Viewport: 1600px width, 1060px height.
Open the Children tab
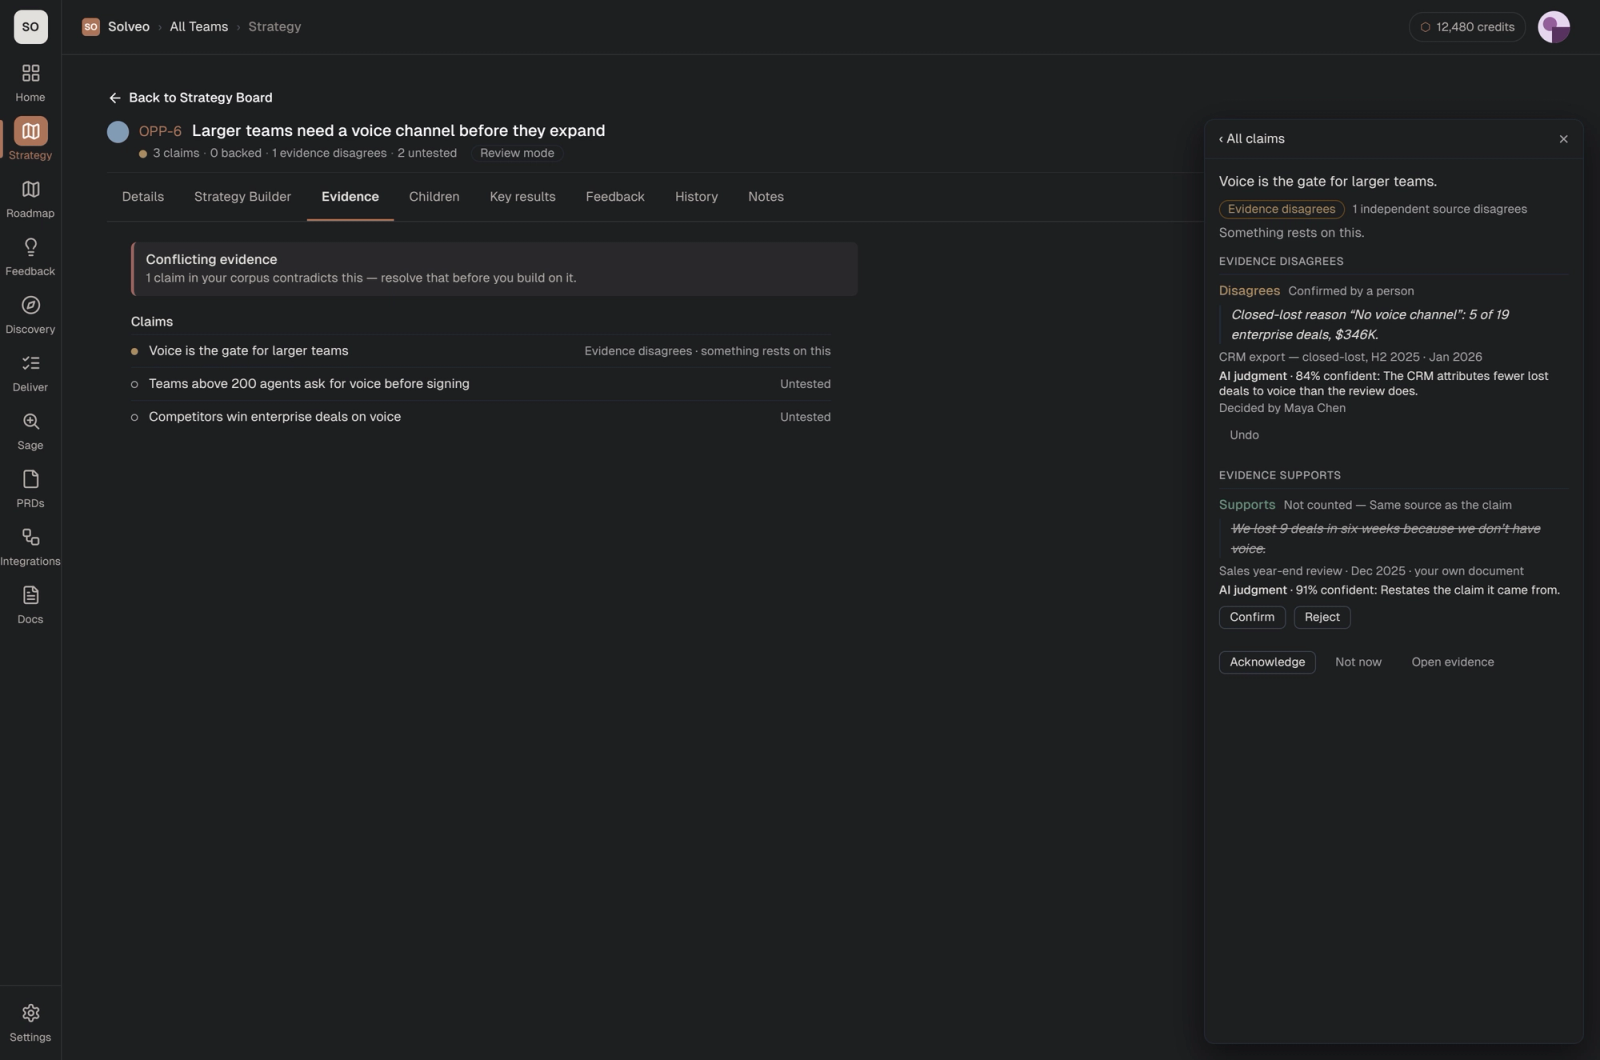(x=434, y=197)
